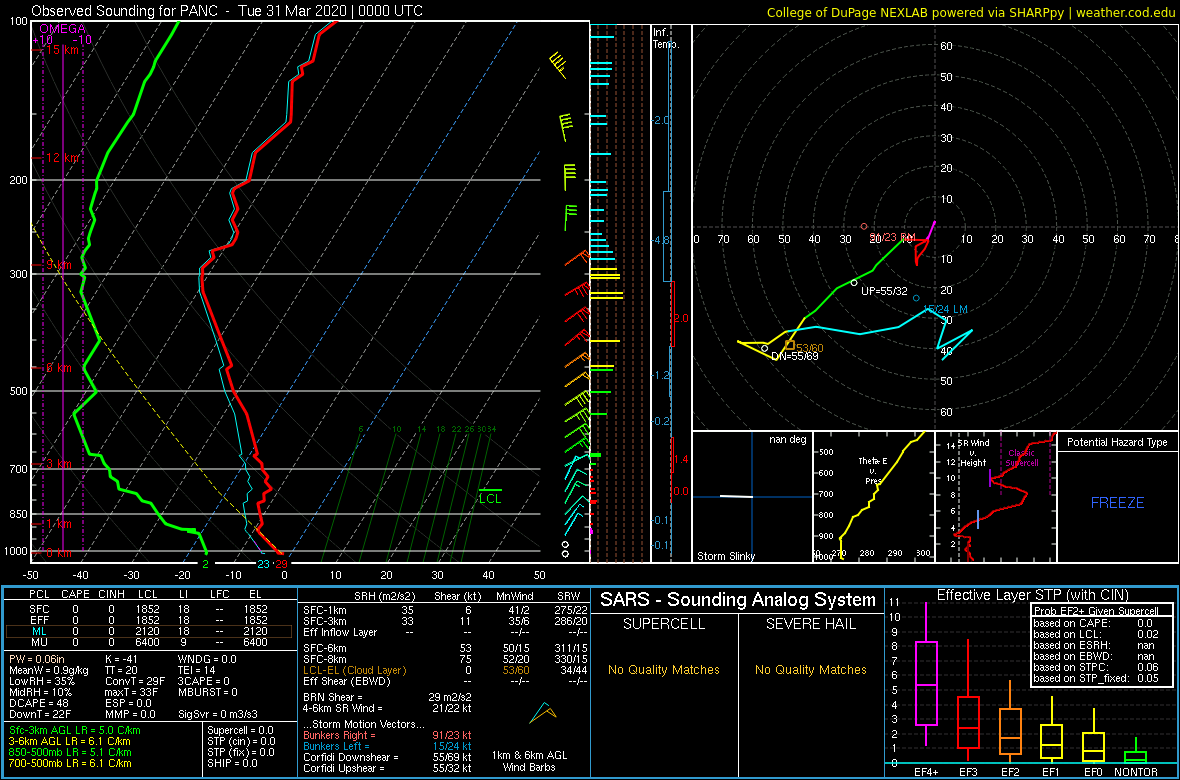Click the 15/24 LM hodograph label

coord(945,309)
